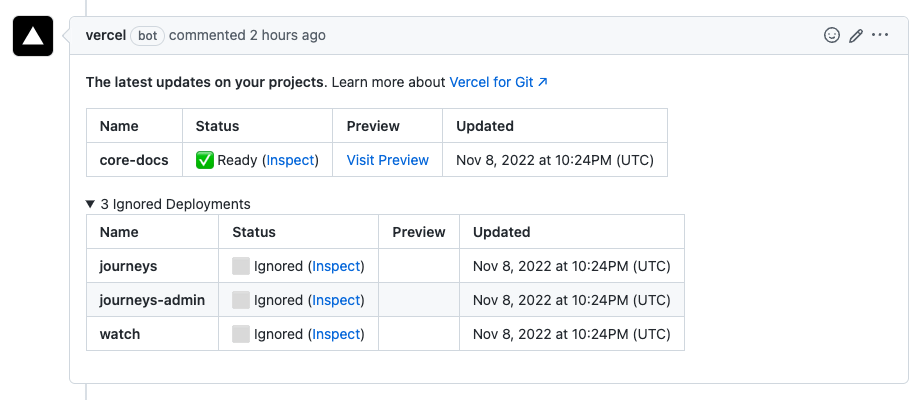
Task: Edit the comment with pencil icon
Action: click(x=856, y=35)
